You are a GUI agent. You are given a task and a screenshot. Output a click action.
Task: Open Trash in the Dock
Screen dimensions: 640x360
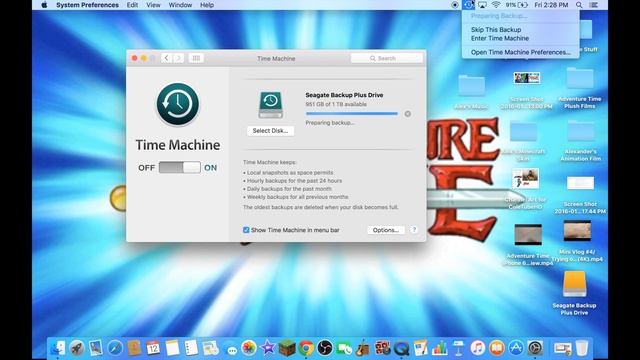tap(582, 348)
